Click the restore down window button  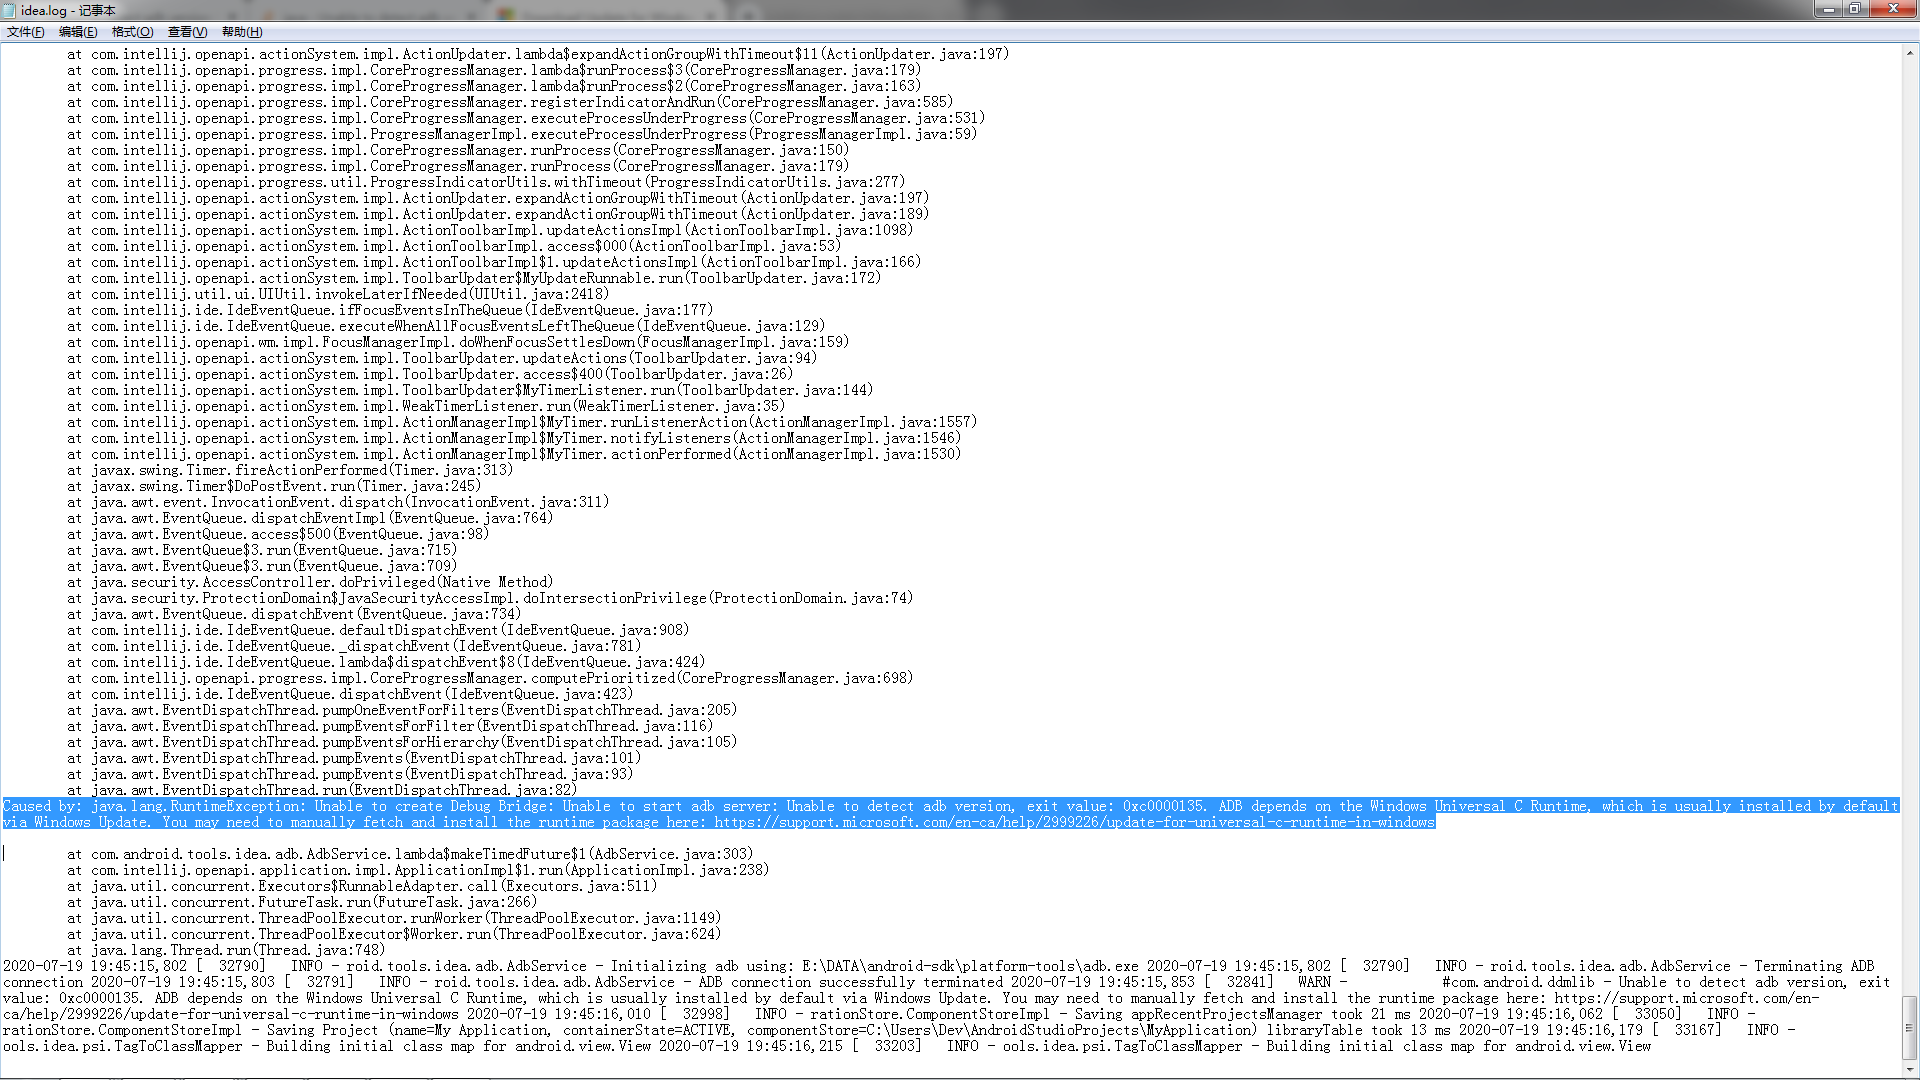1854,9
